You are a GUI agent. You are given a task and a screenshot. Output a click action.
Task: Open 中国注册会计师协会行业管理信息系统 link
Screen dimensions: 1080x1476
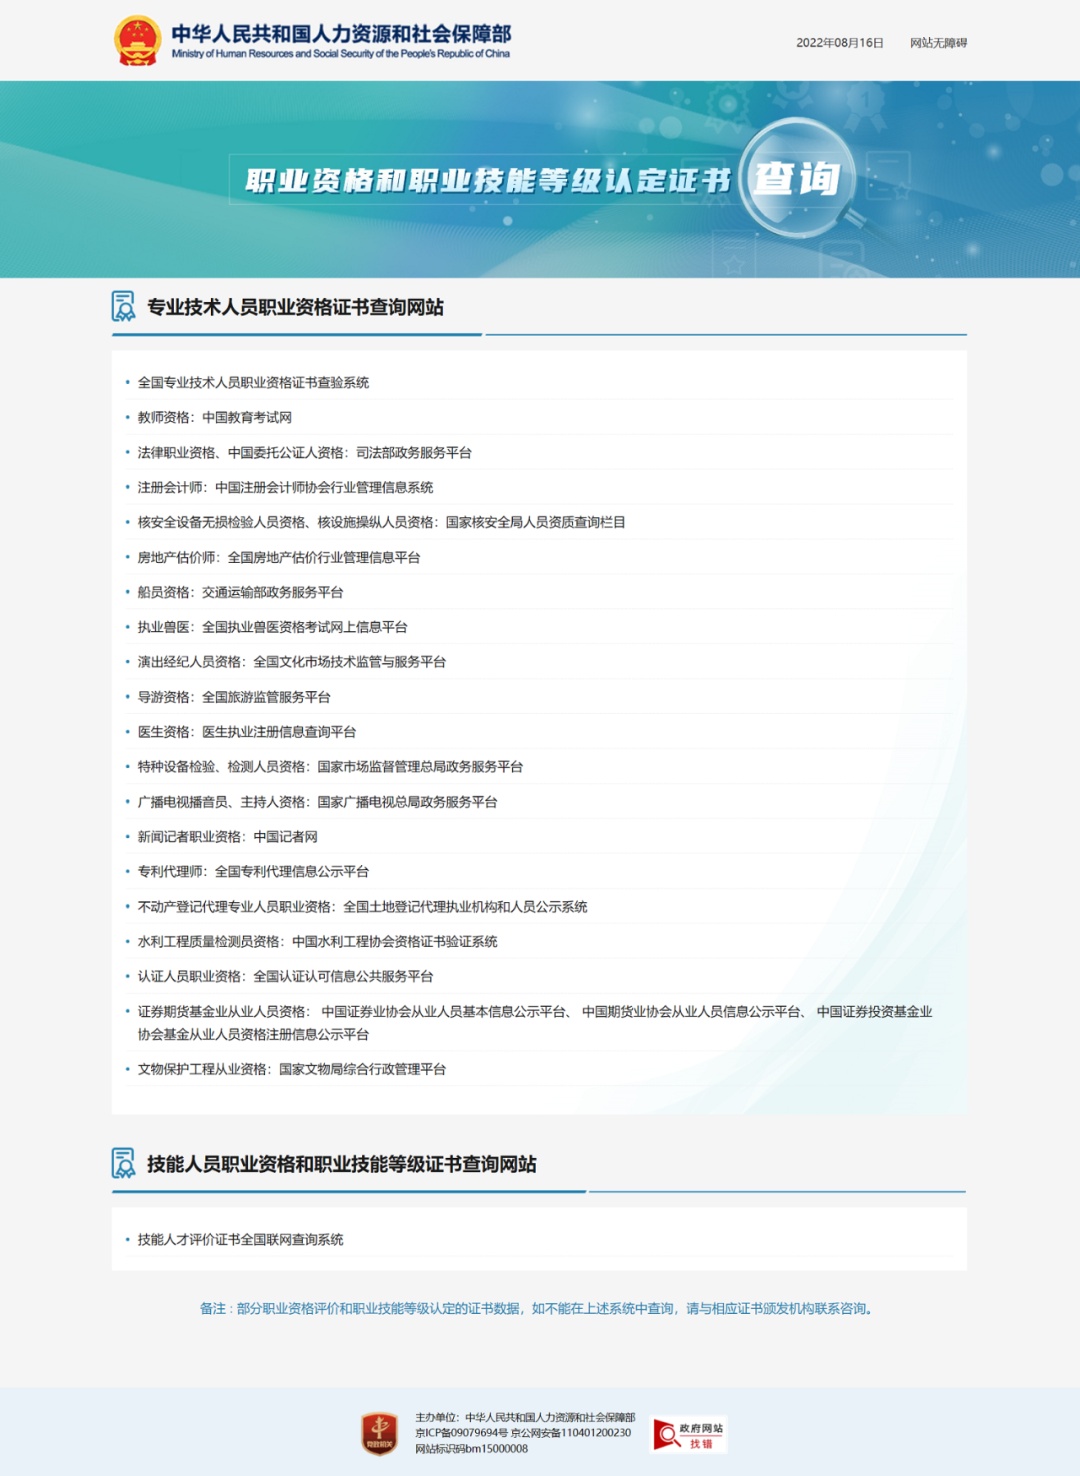point(324,487)
